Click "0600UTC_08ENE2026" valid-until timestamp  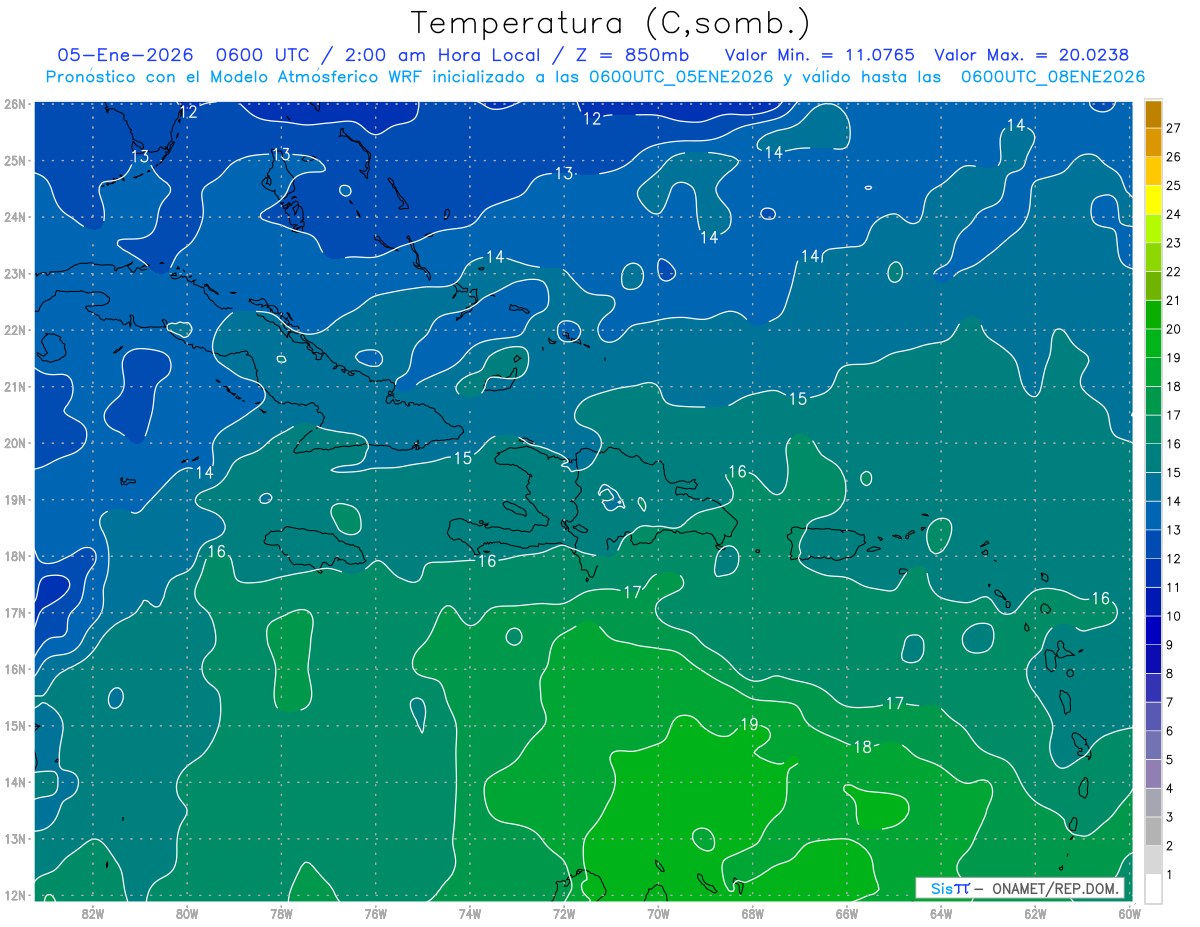point(1052,77)
